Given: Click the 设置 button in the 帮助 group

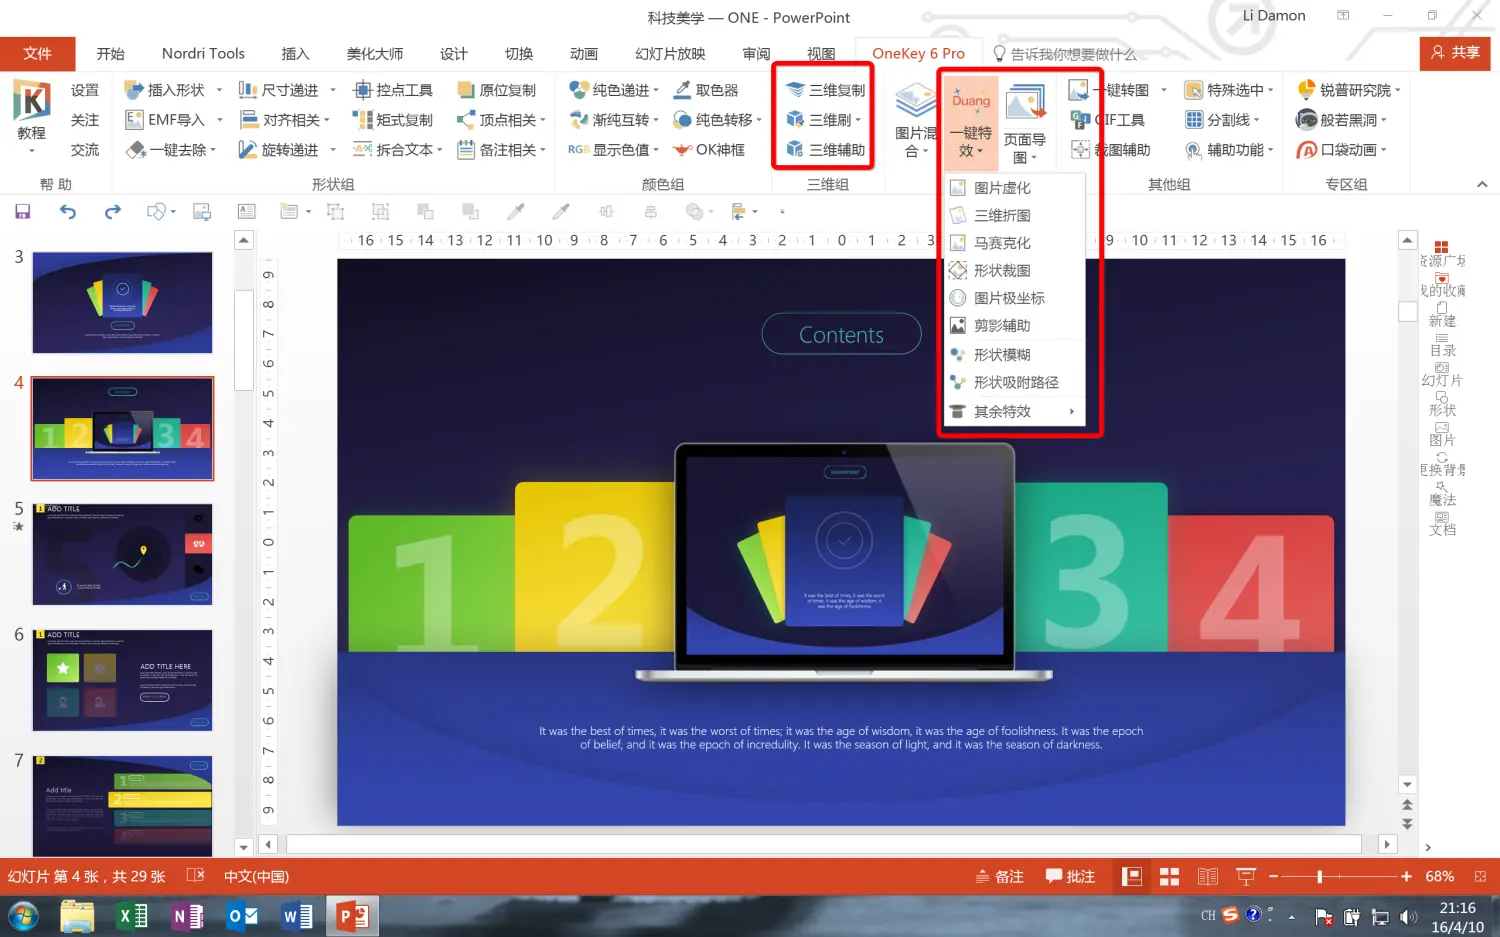Looking at the screenshot, I should tap(85, 90).
